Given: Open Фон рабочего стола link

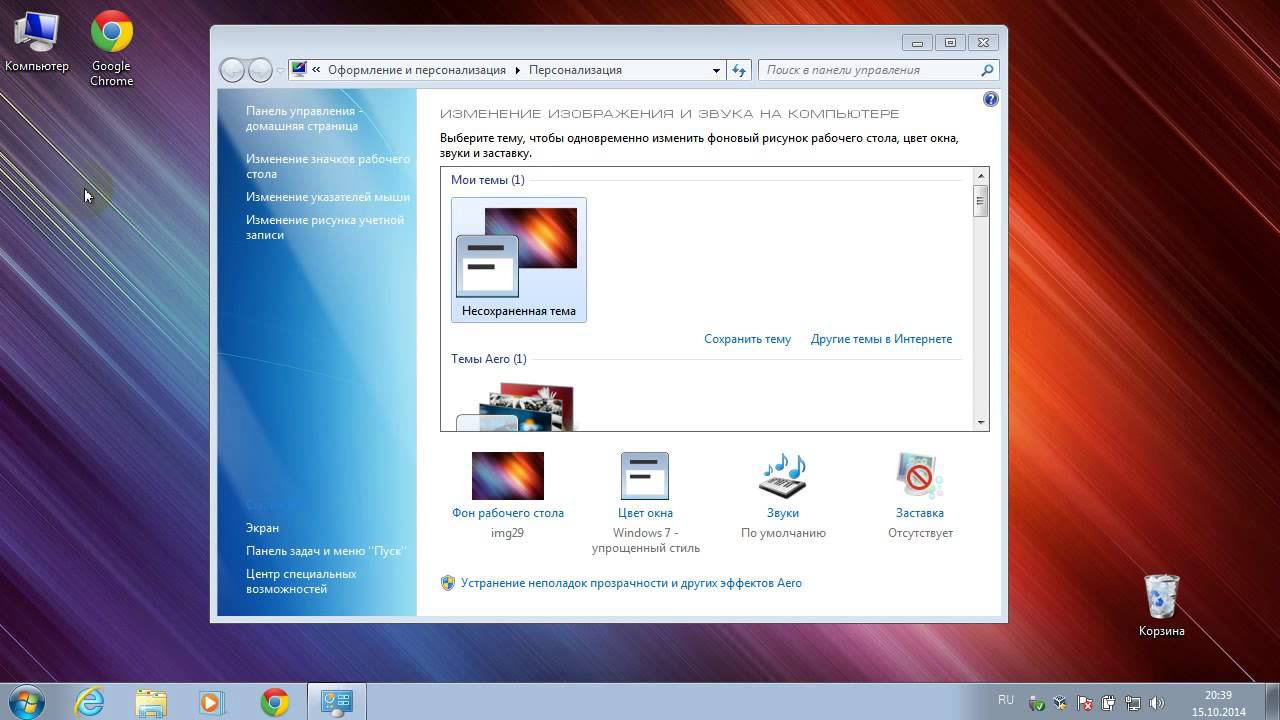Looking at the screenshot, I should 508,513.
